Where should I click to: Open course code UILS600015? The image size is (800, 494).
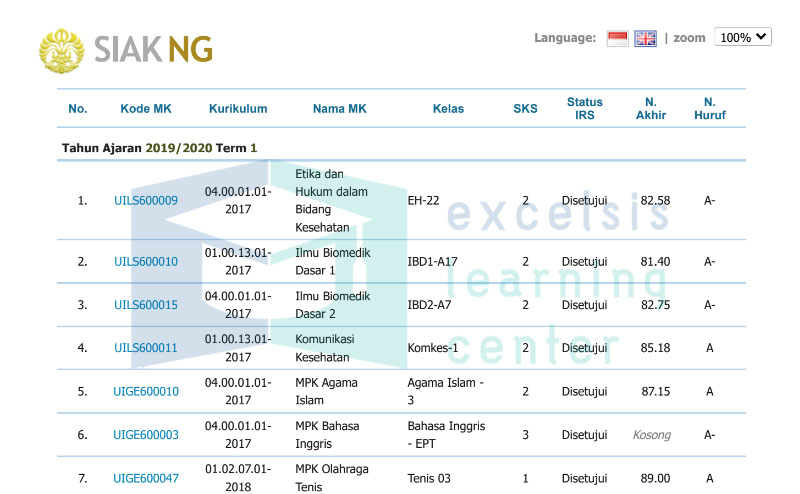(x=146, y=305)
